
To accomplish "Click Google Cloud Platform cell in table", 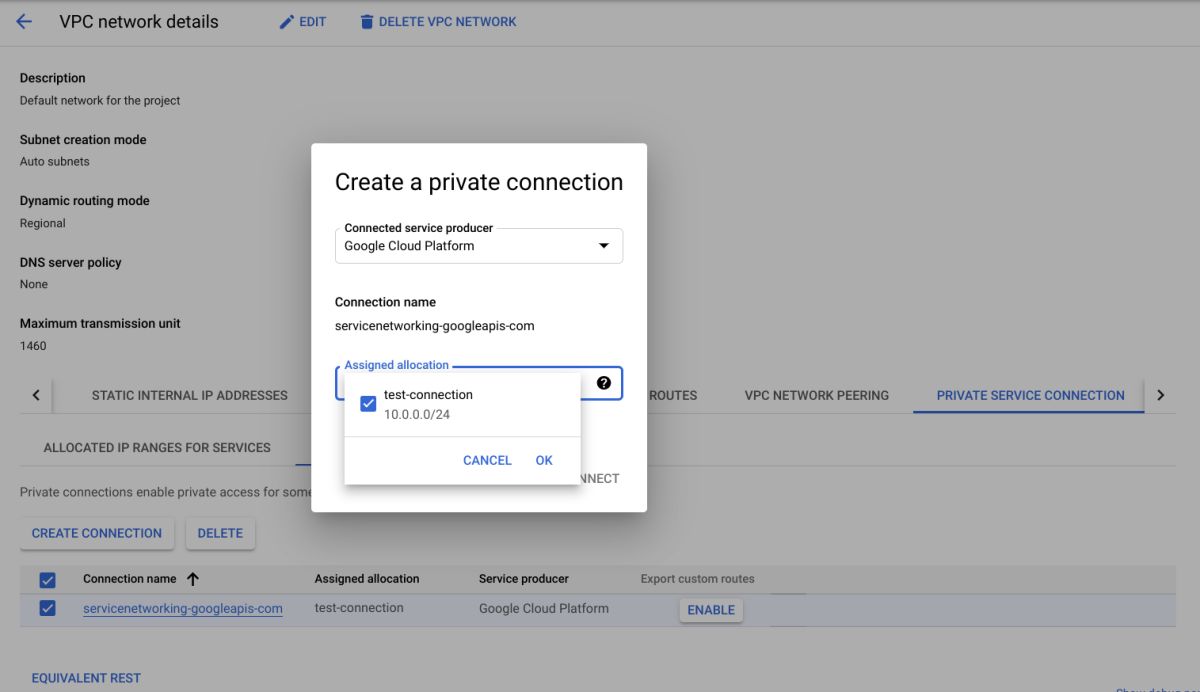I will pyautogui.click(x=544, y=607).
